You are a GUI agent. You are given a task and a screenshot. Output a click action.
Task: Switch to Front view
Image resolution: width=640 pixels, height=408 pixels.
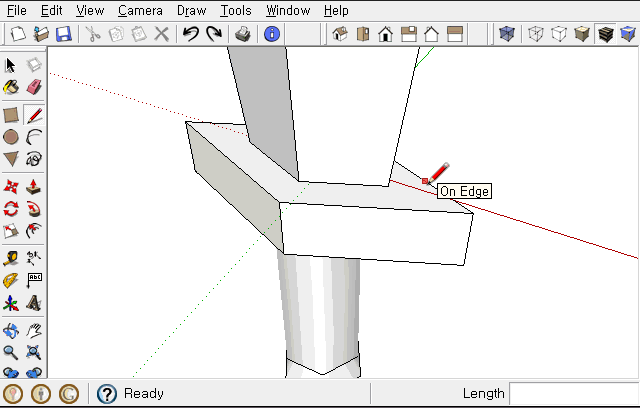pos(385,34)
